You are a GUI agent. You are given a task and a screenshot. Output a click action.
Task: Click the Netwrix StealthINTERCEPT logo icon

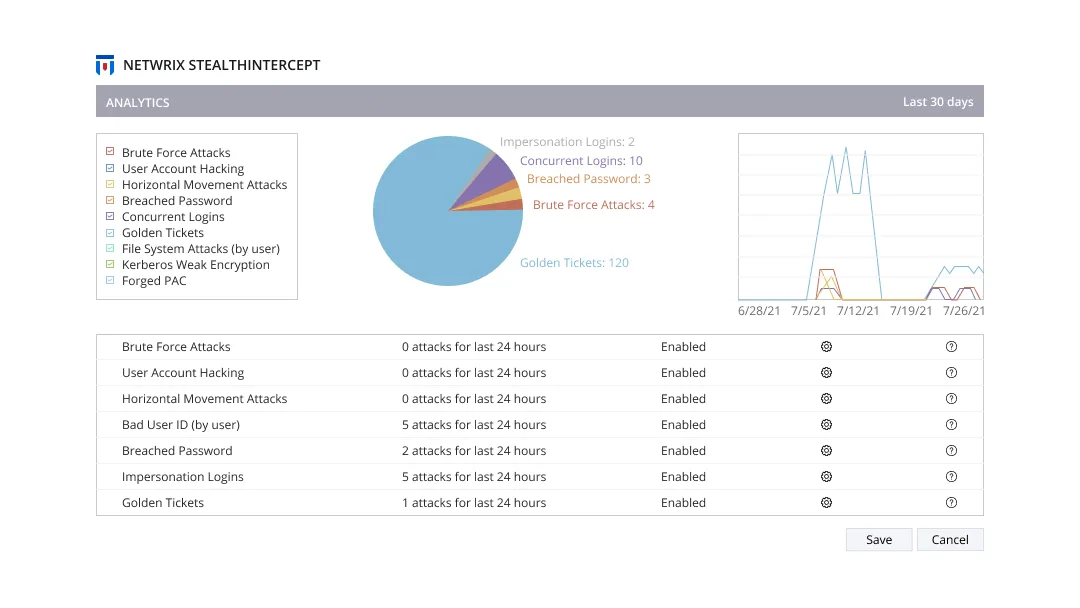(x=105, y=65)
